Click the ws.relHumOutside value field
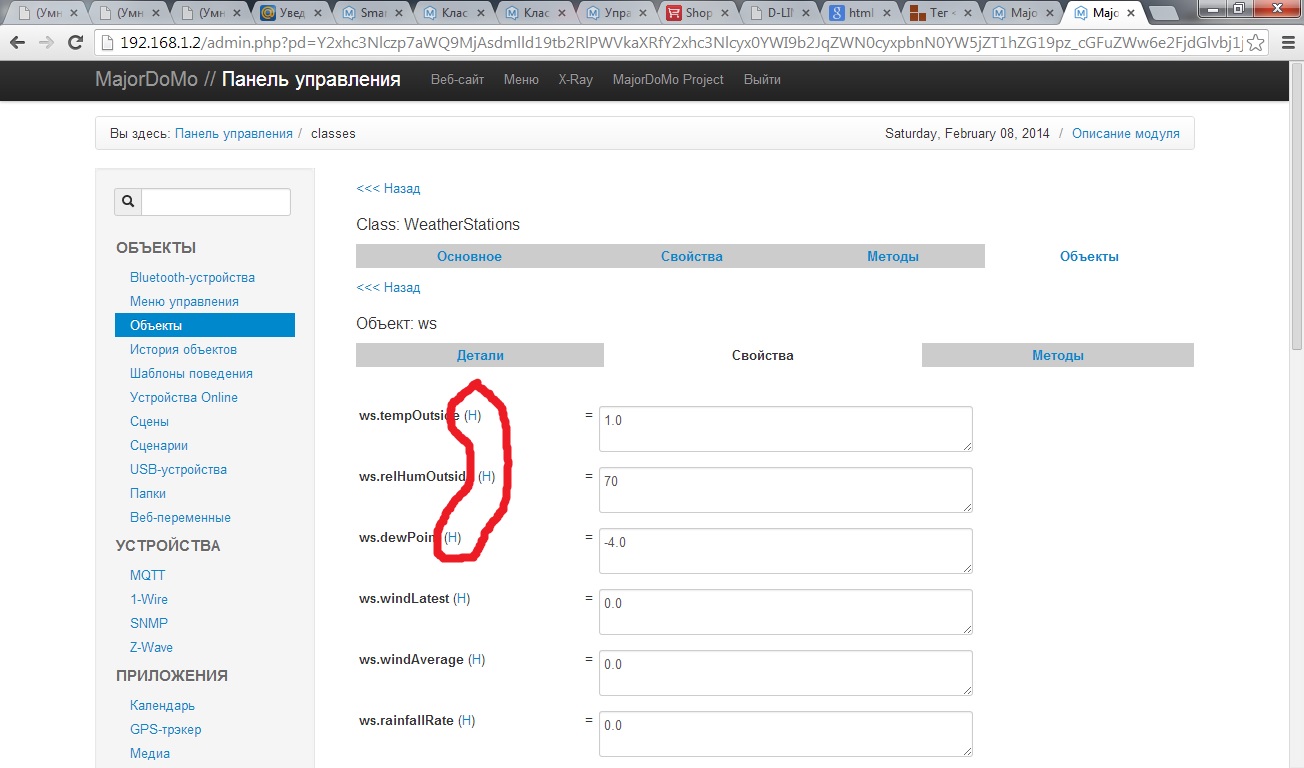Image resolution: width=1304 pixels, height=768 pixels. pos(786,490)
